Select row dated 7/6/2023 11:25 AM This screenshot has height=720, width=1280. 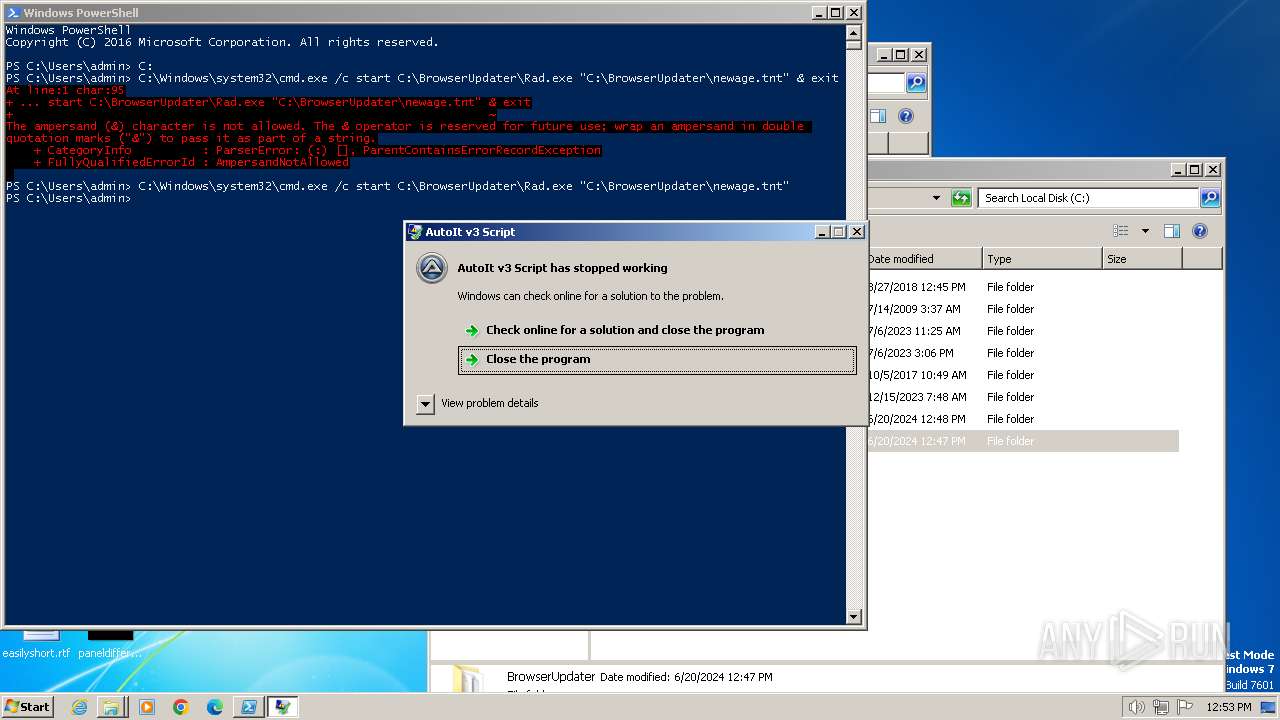pyautogui.click(x=1022, y=331)
